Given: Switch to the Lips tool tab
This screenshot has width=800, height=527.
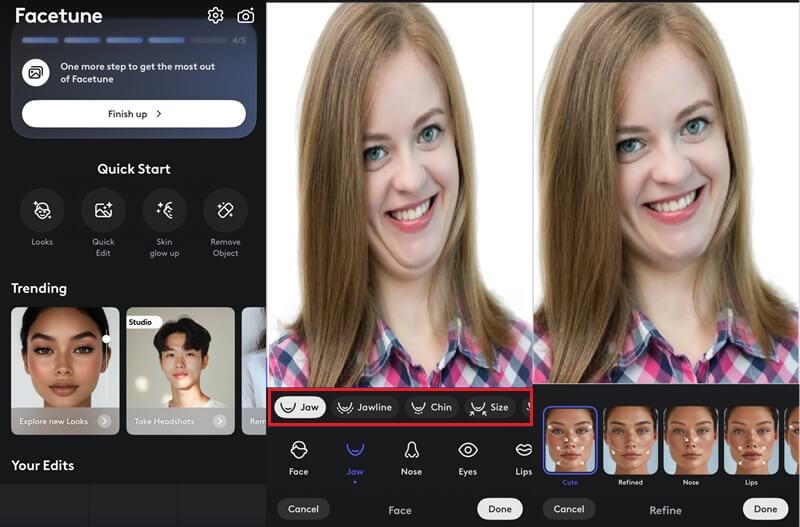Looking at the screenshot, I should [x=523, y=458].
